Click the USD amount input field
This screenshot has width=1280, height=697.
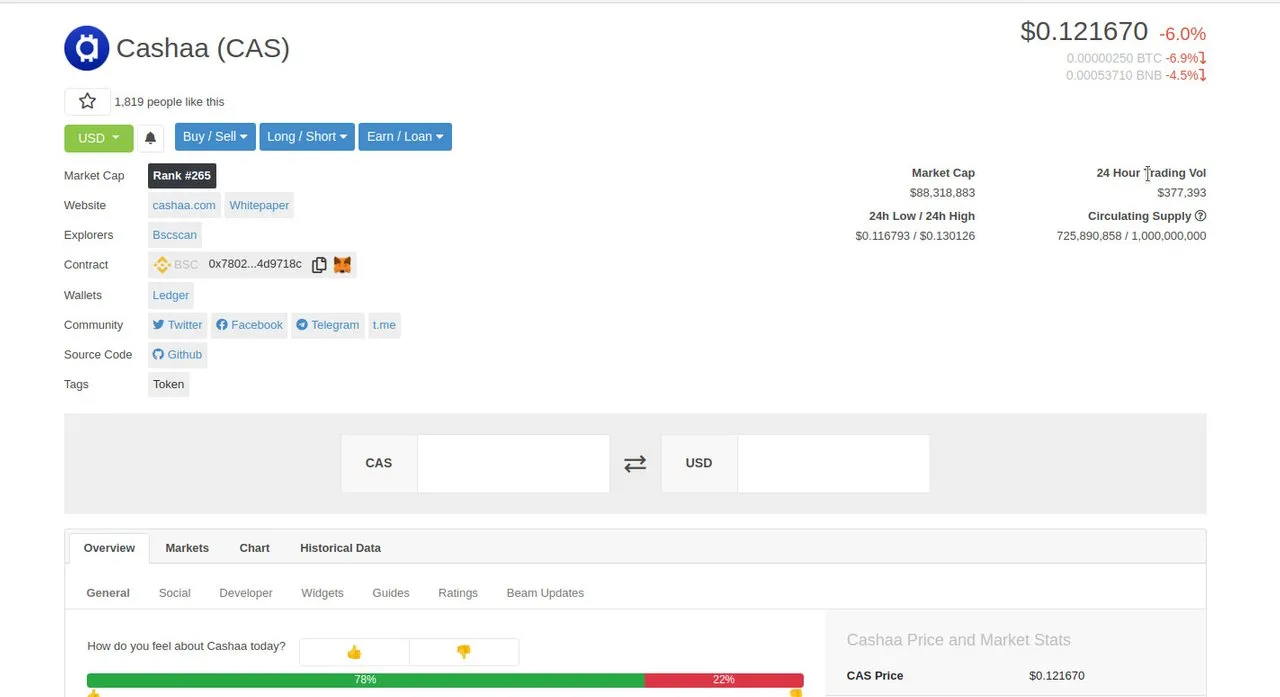point(833,463)
